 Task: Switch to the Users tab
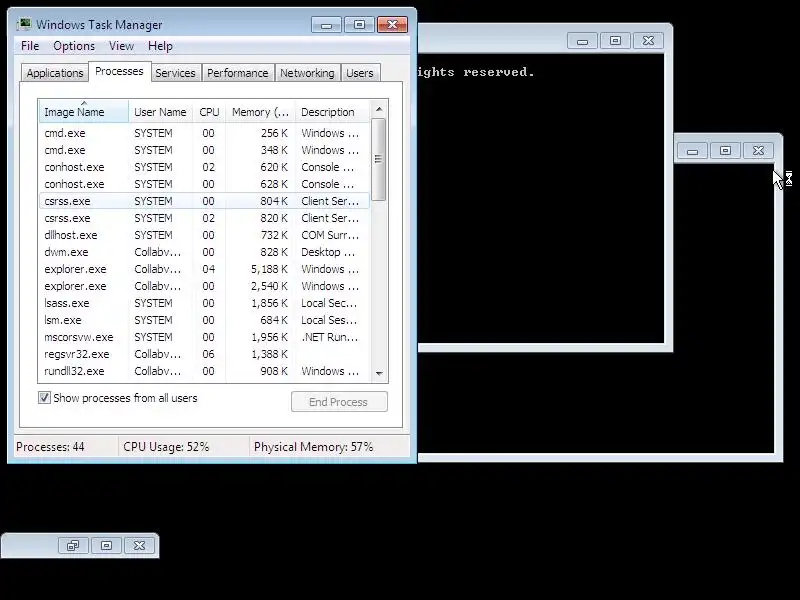tap(360, 73)
